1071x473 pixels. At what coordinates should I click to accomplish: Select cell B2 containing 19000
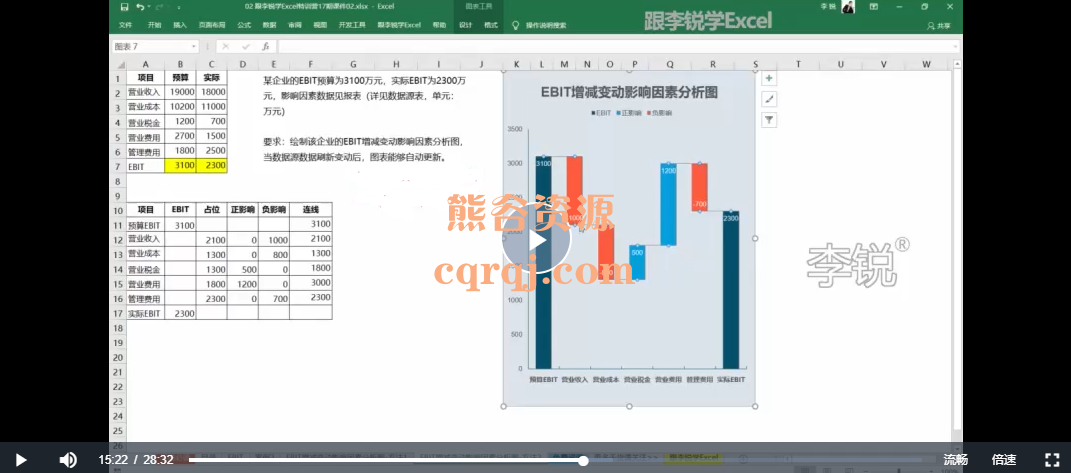tap(180, 92)
